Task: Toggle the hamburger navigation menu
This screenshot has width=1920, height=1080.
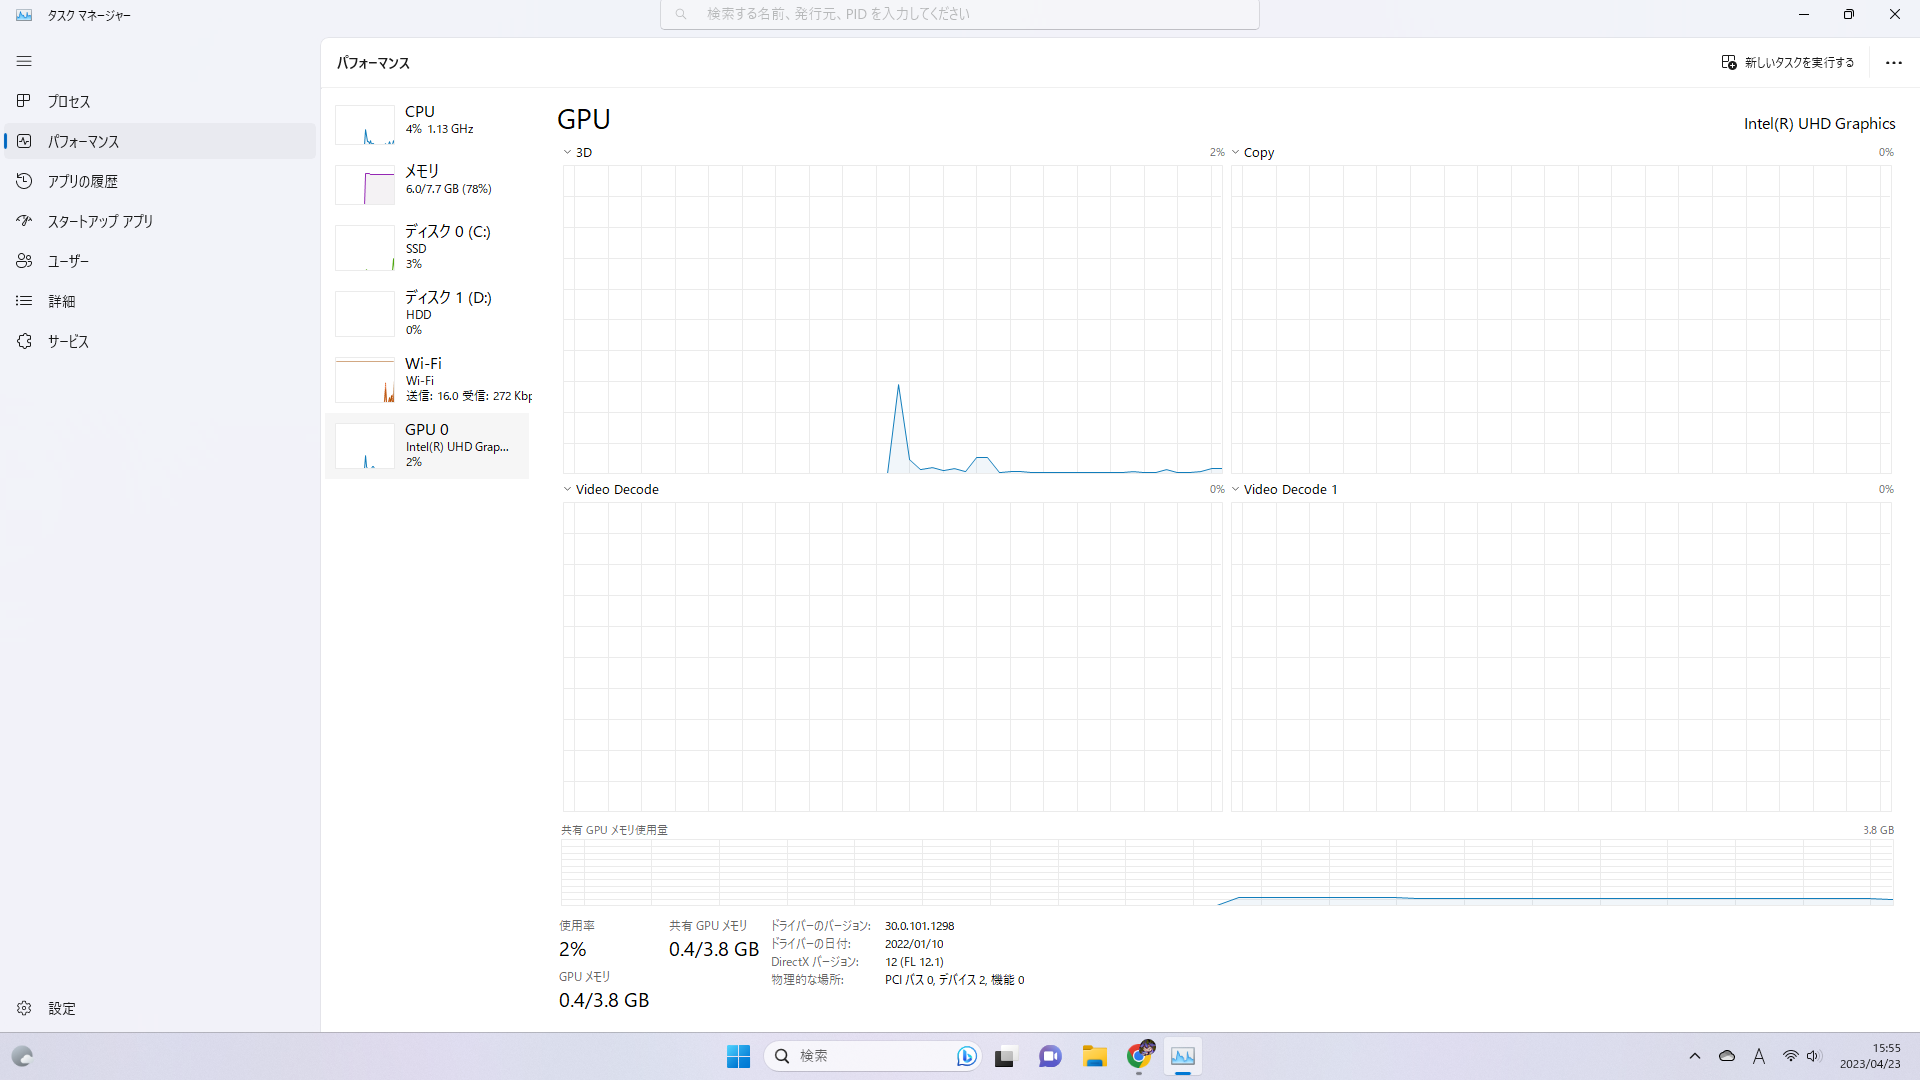Action: click(x=24, y=61)
